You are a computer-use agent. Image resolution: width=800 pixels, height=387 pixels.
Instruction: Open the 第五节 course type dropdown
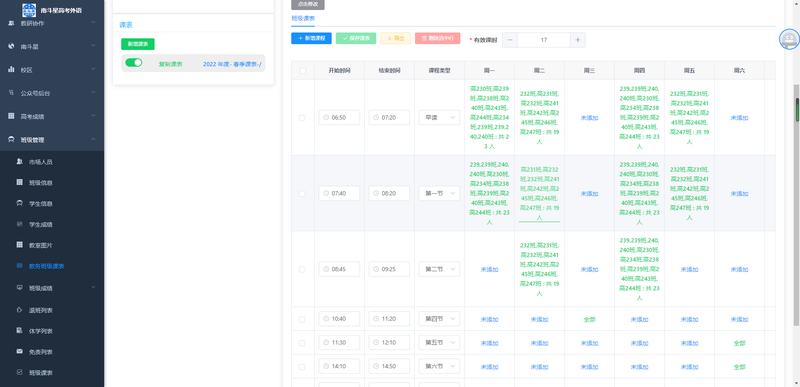pos(439,343)
